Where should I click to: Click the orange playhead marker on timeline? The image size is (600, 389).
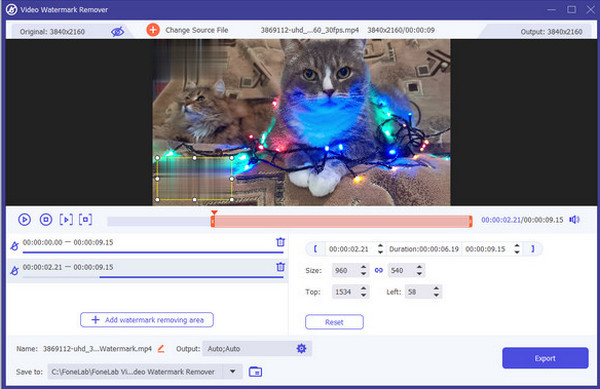pos(214,213)
